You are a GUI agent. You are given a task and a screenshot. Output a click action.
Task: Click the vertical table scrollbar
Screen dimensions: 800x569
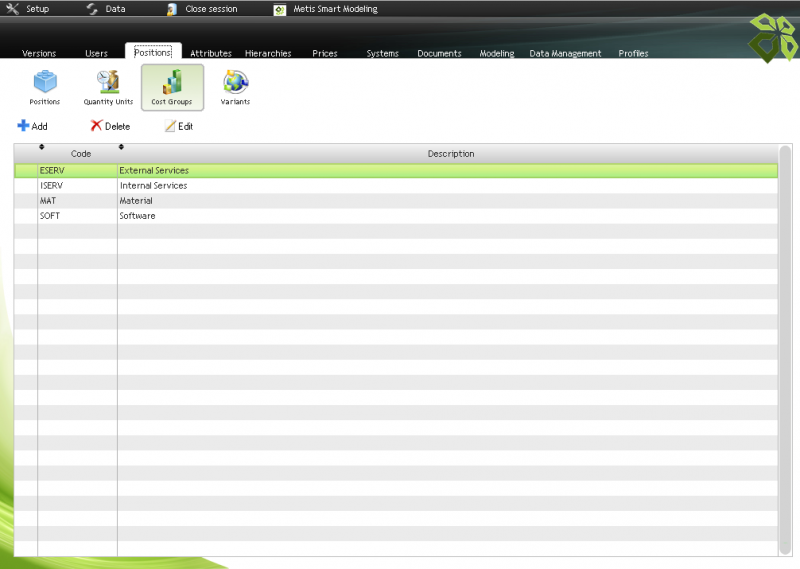tap(785, 350)
